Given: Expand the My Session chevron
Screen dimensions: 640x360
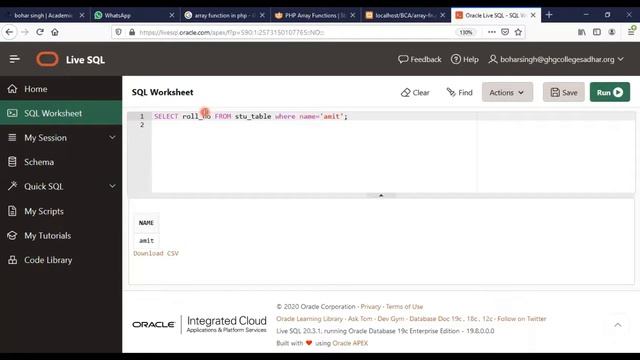Looking at the screenshot, I should [112, 138].
